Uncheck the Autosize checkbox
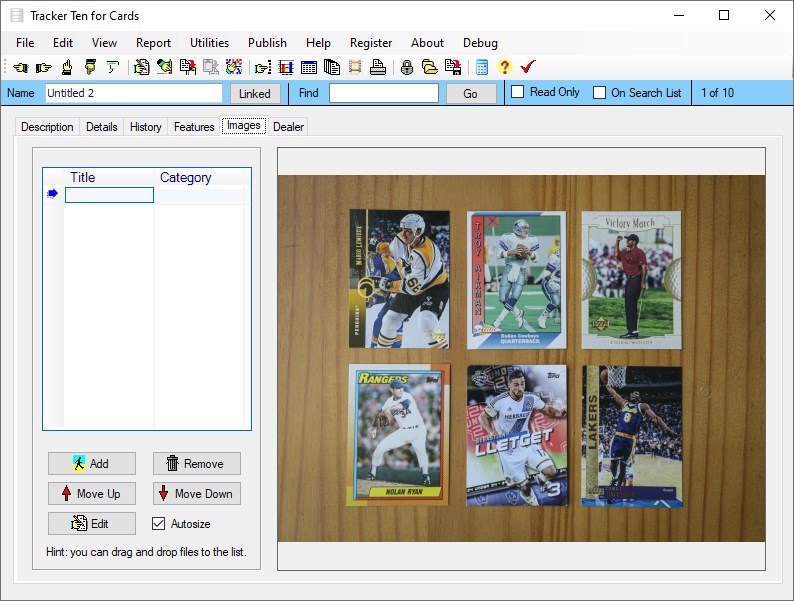794x601 pixels. pyautogui.click(x=158, y=524)
